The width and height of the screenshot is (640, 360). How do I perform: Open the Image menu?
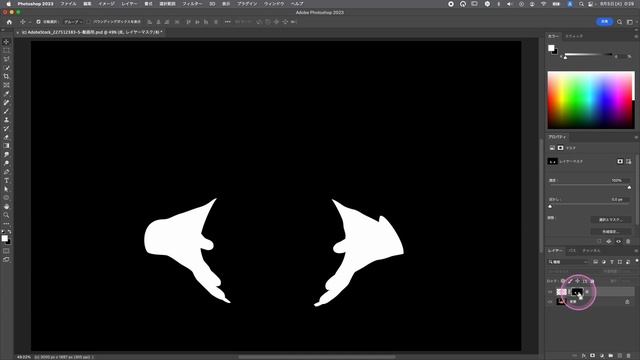[107, 4]
